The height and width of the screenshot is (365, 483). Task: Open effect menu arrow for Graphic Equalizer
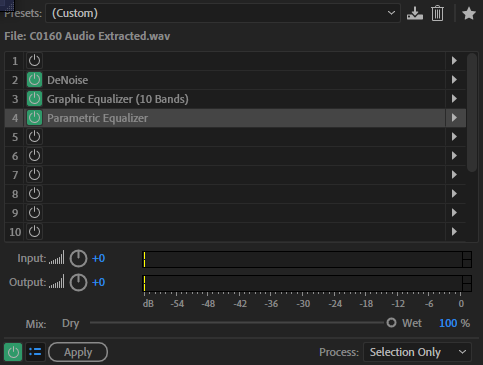[x=454, y=99]
